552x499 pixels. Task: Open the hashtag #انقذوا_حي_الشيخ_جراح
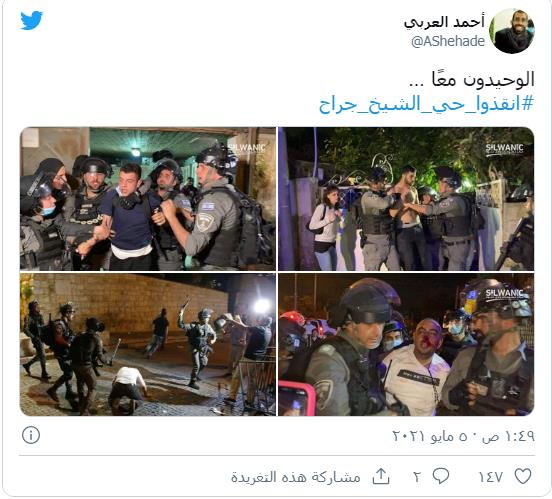tap(426, 104)
